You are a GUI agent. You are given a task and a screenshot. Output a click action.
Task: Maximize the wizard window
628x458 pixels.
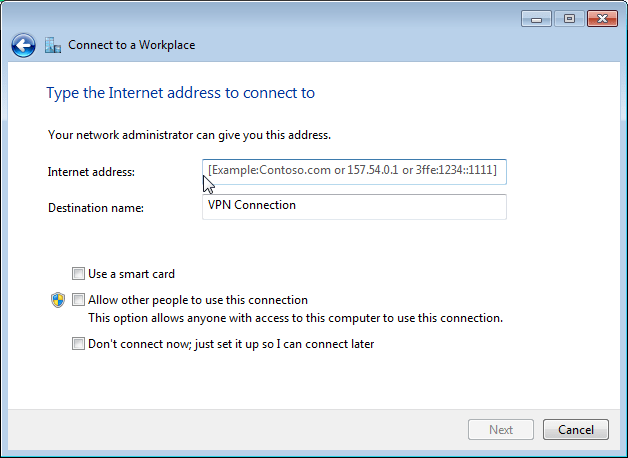coord(569,19)
